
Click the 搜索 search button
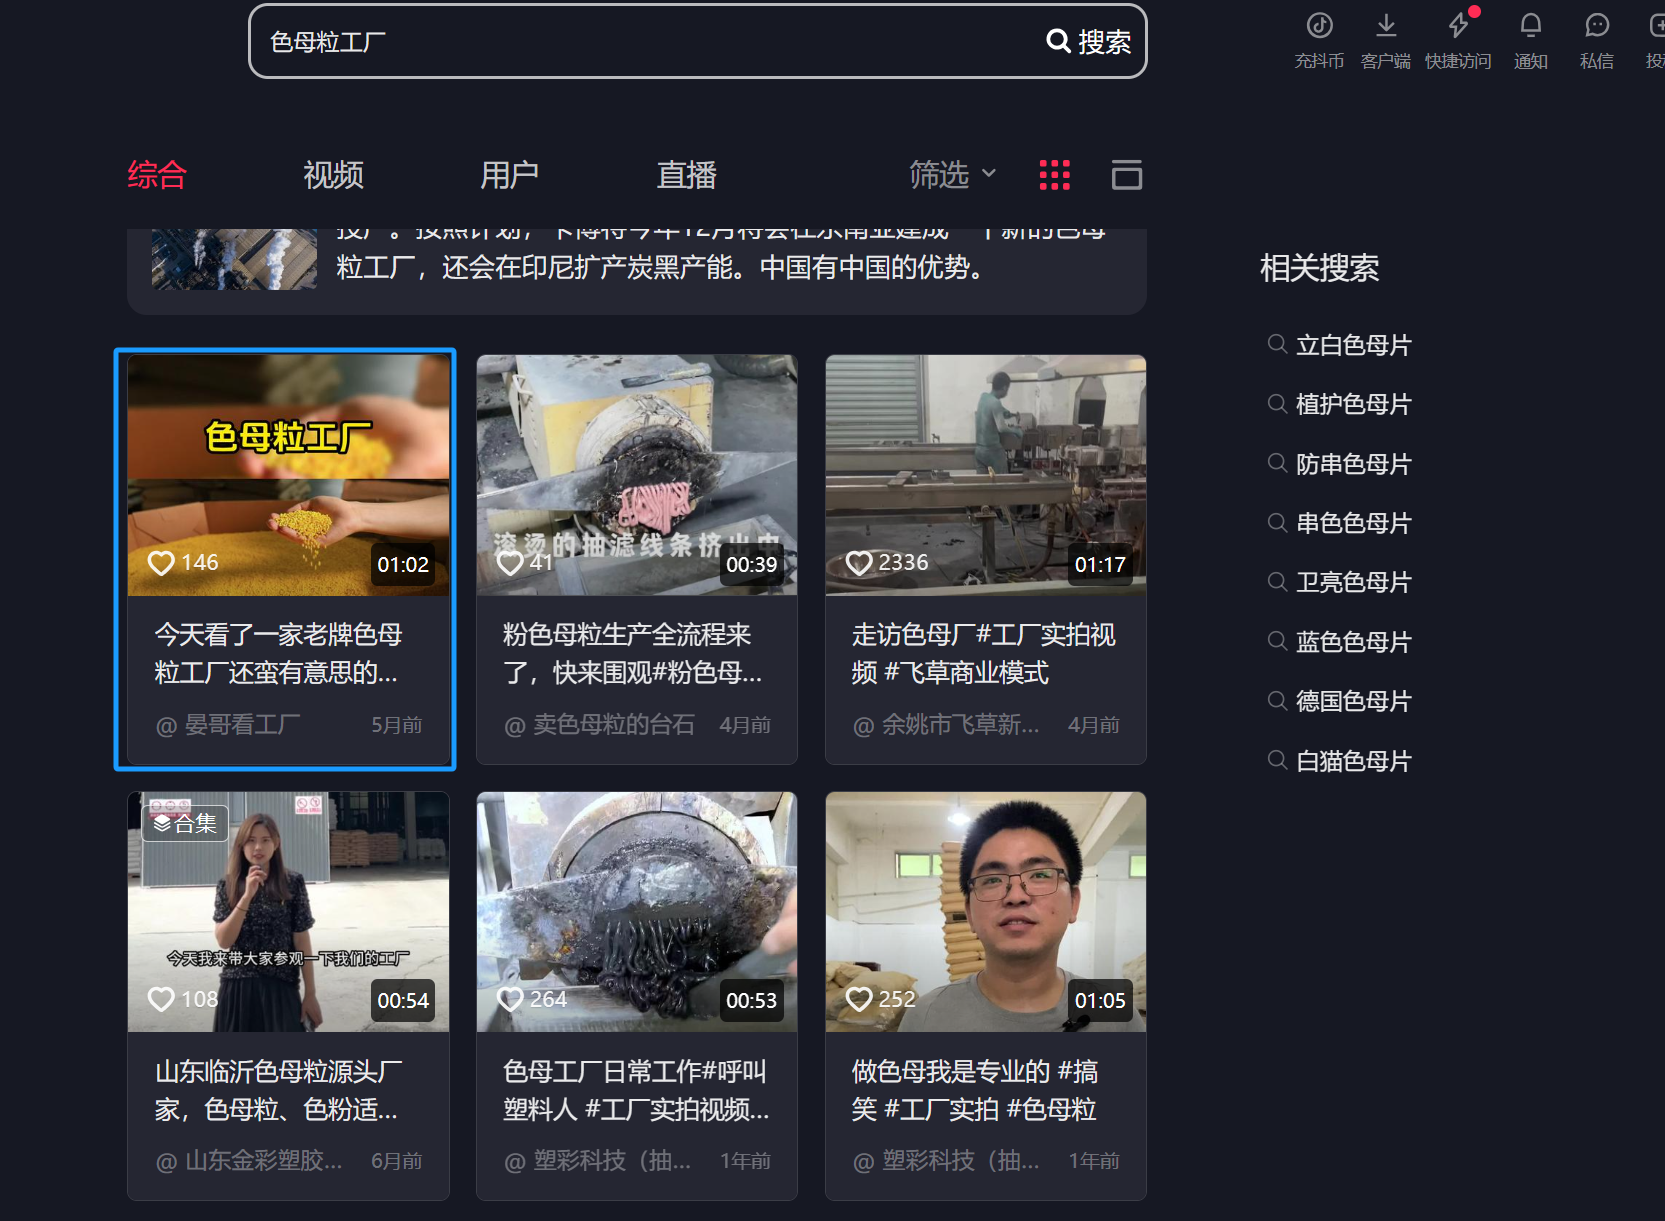click(x=1088, y=41)
